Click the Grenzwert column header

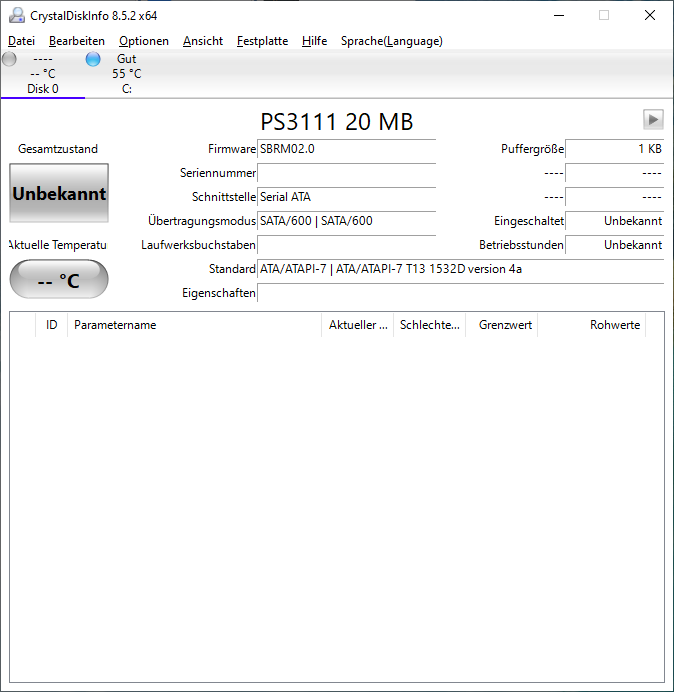502,325
